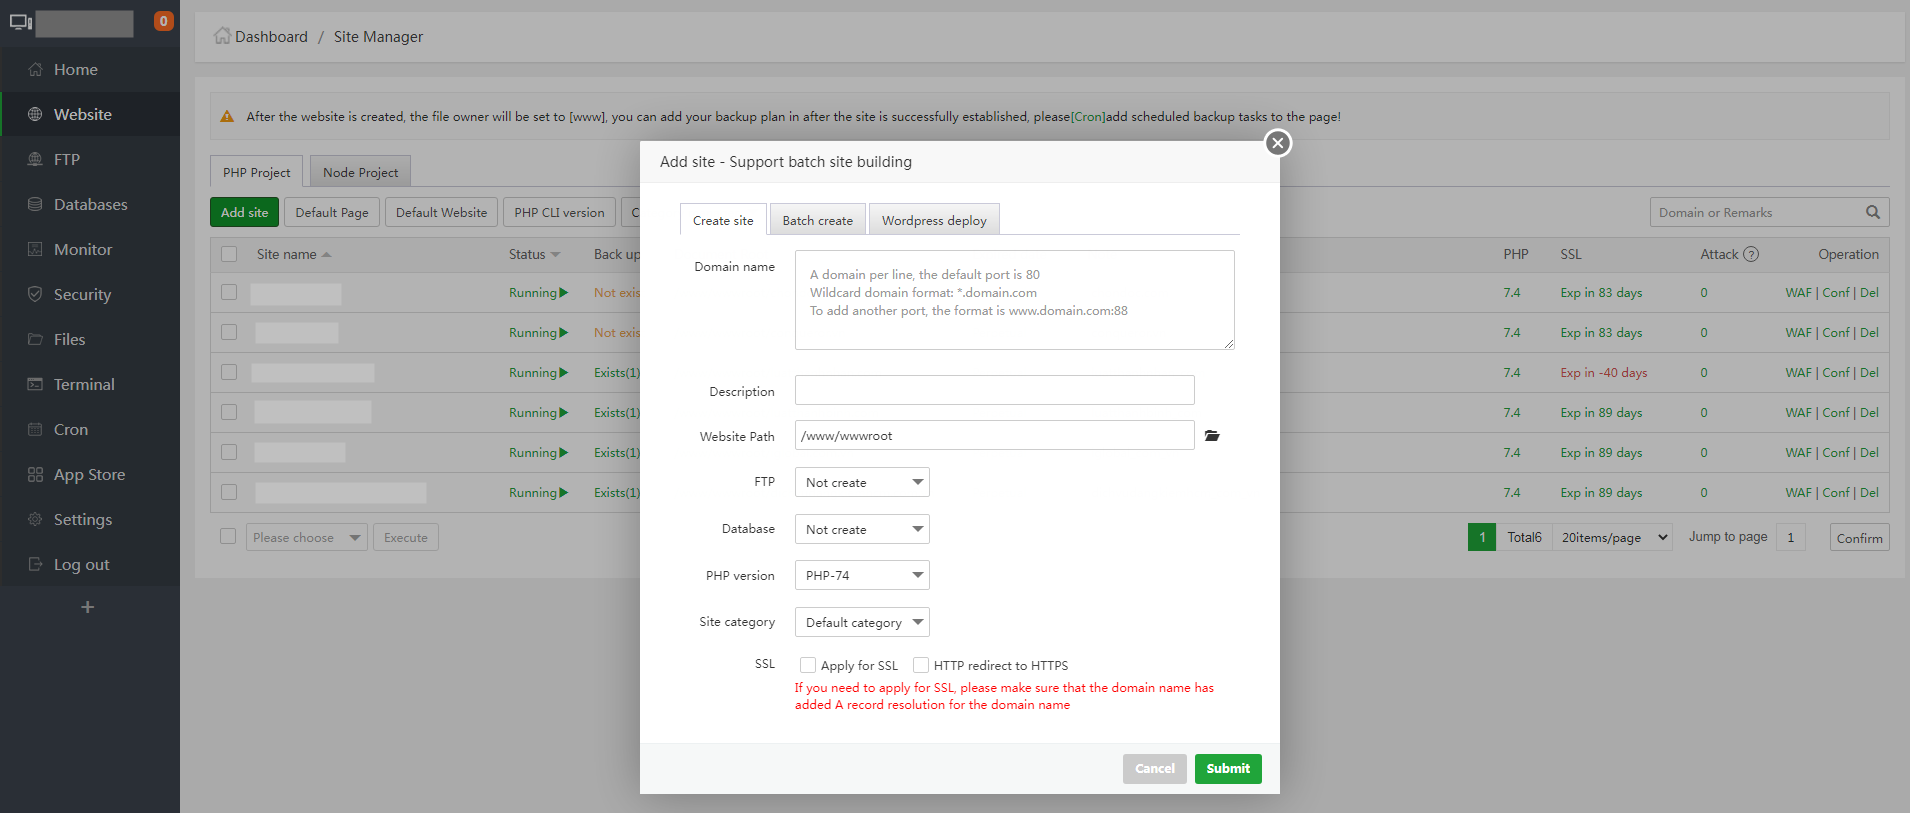This screenshot has width=1910, height=813.
Task: Click WAF link in the first row
Action: [x=1798, y=293]
